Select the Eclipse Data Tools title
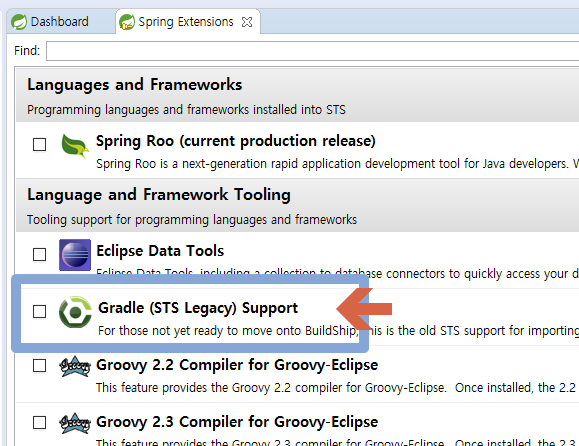The width and height of the screenshot is (579, 446). [x=160, y=251]
